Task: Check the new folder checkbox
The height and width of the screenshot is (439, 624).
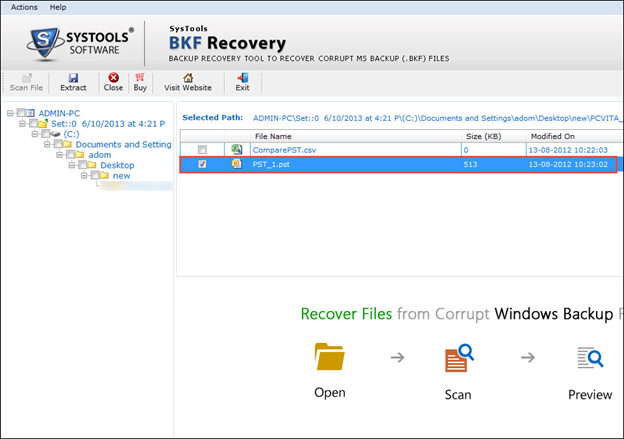Action: point(95,175)
